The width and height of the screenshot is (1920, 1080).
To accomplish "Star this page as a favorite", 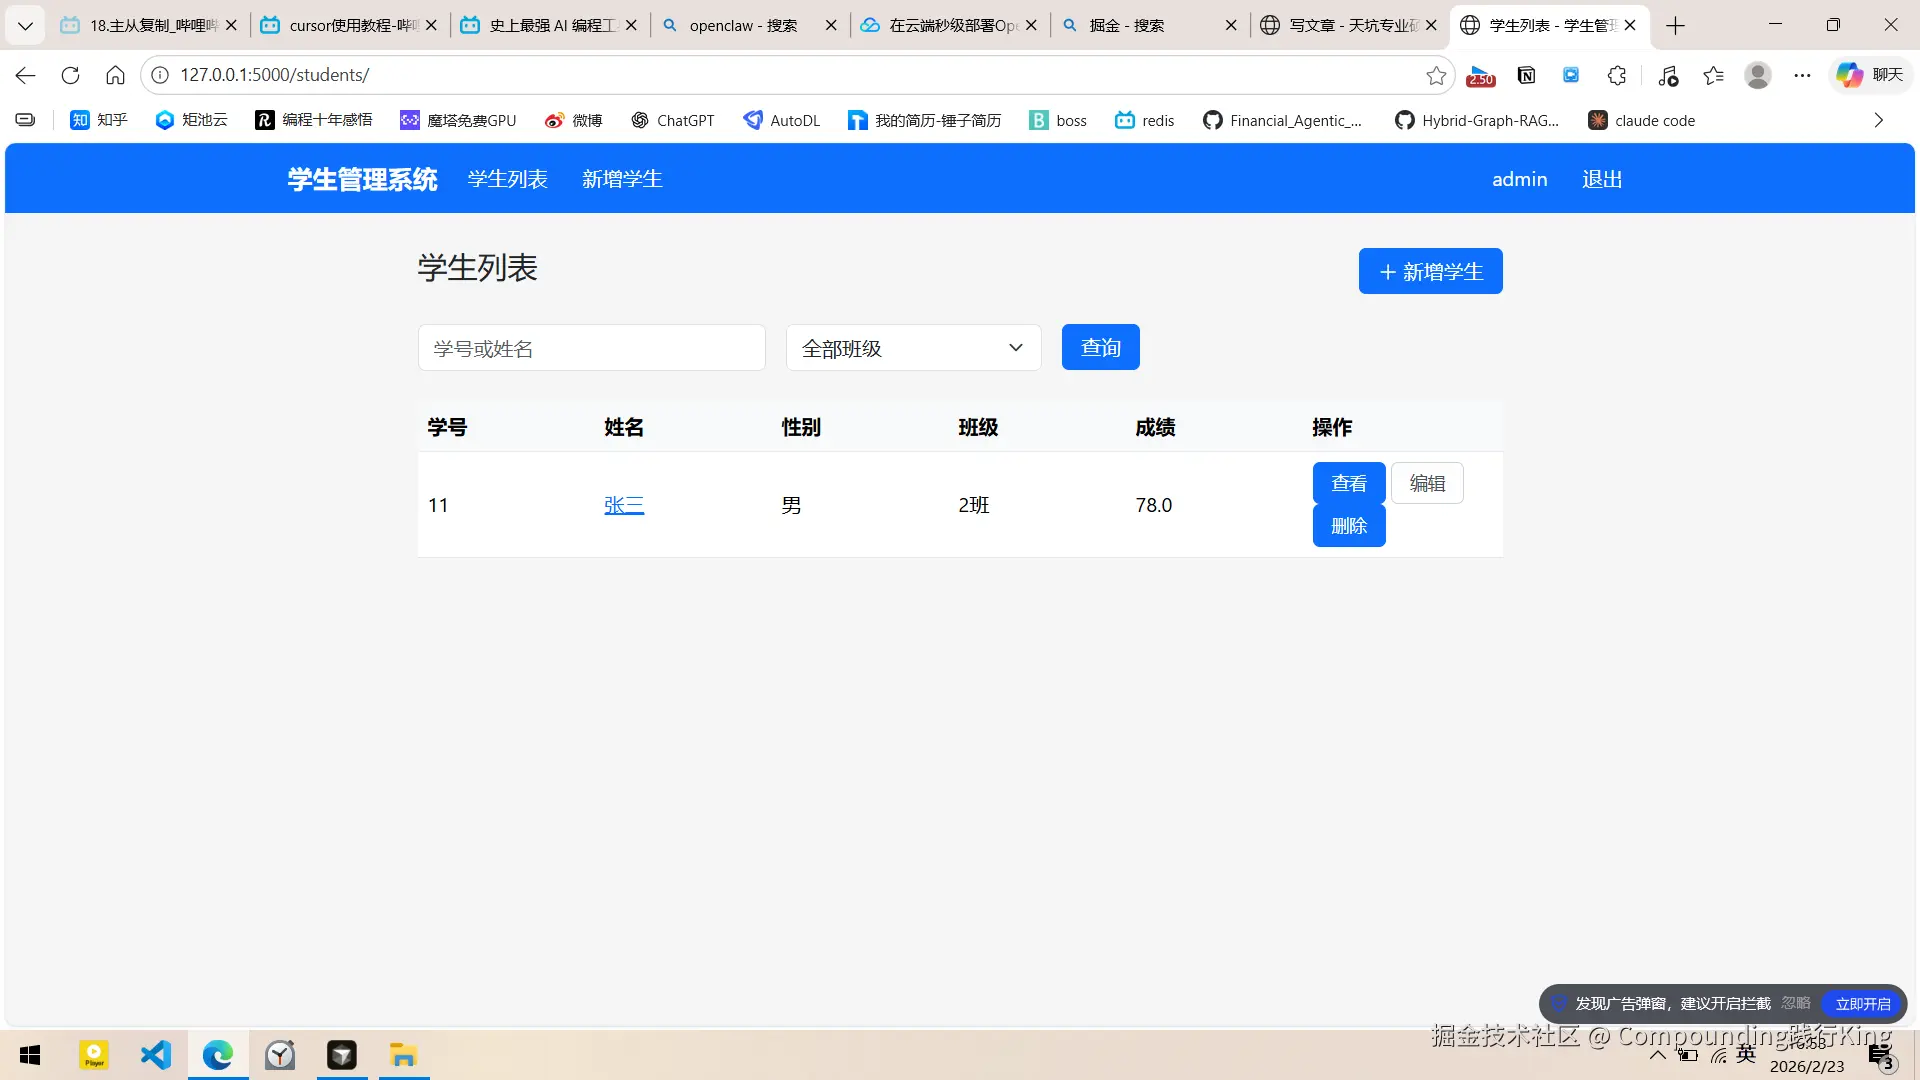I will (x=1436, y=75).
